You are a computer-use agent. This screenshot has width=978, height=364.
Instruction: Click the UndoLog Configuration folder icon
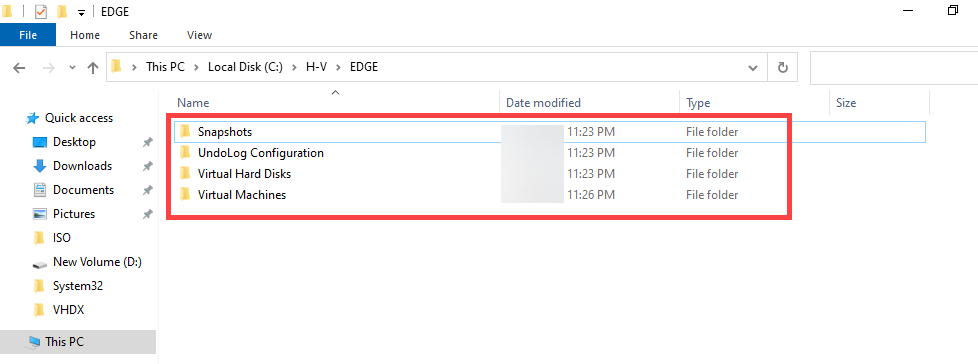(185, 152)
